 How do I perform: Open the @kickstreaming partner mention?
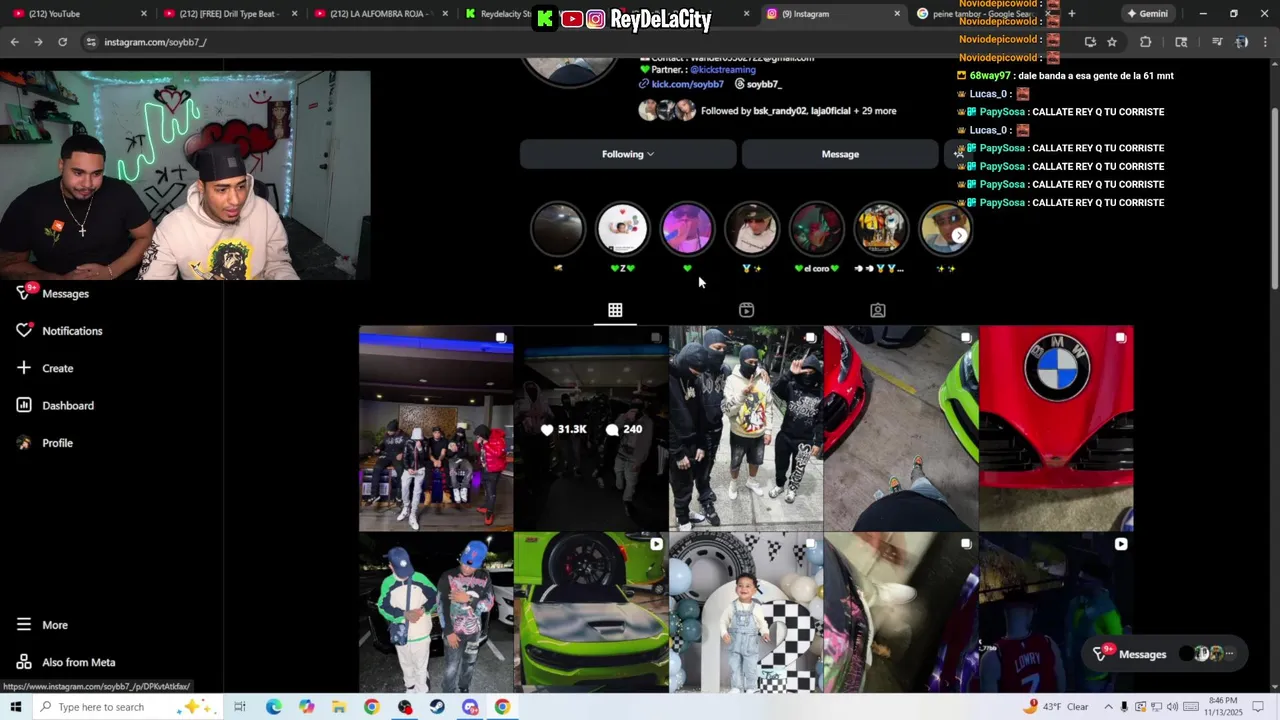(x=723, y=70)
